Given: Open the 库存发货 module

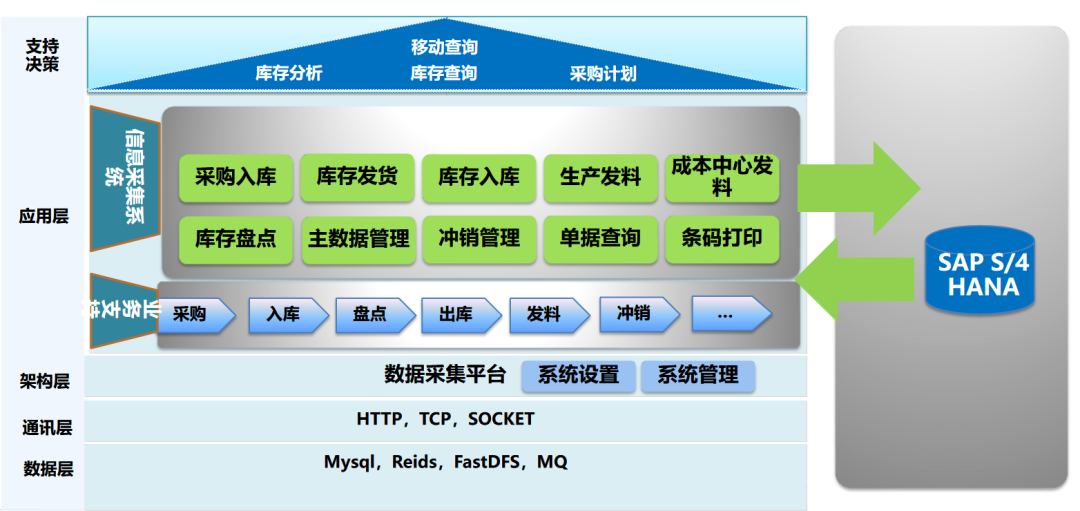Looking at the screenshot, I should [358, 178].
